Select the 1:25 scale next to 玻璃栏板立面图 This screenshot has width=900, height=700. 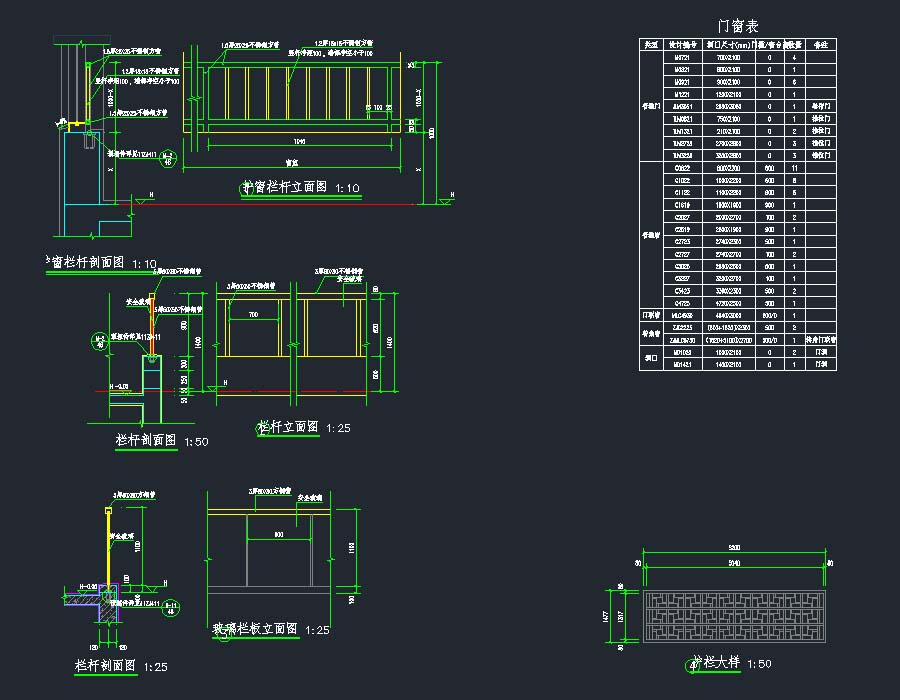[317, 630]
